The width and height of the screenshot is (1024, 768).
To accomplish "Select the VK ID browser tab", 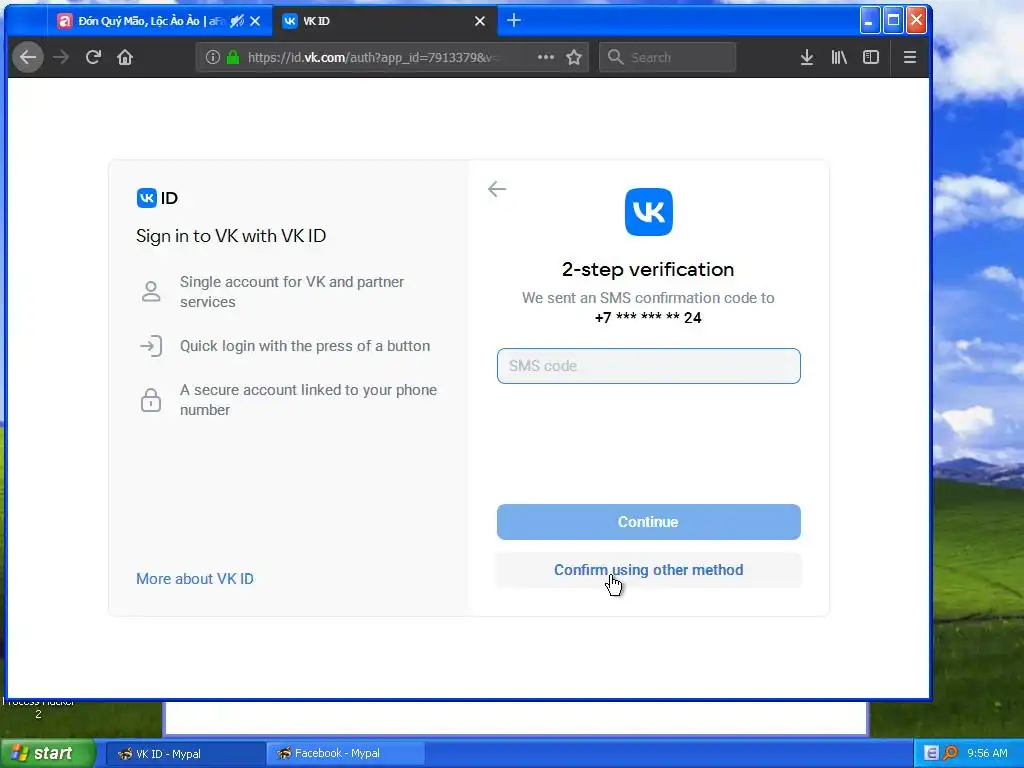I will pos(385,21).
